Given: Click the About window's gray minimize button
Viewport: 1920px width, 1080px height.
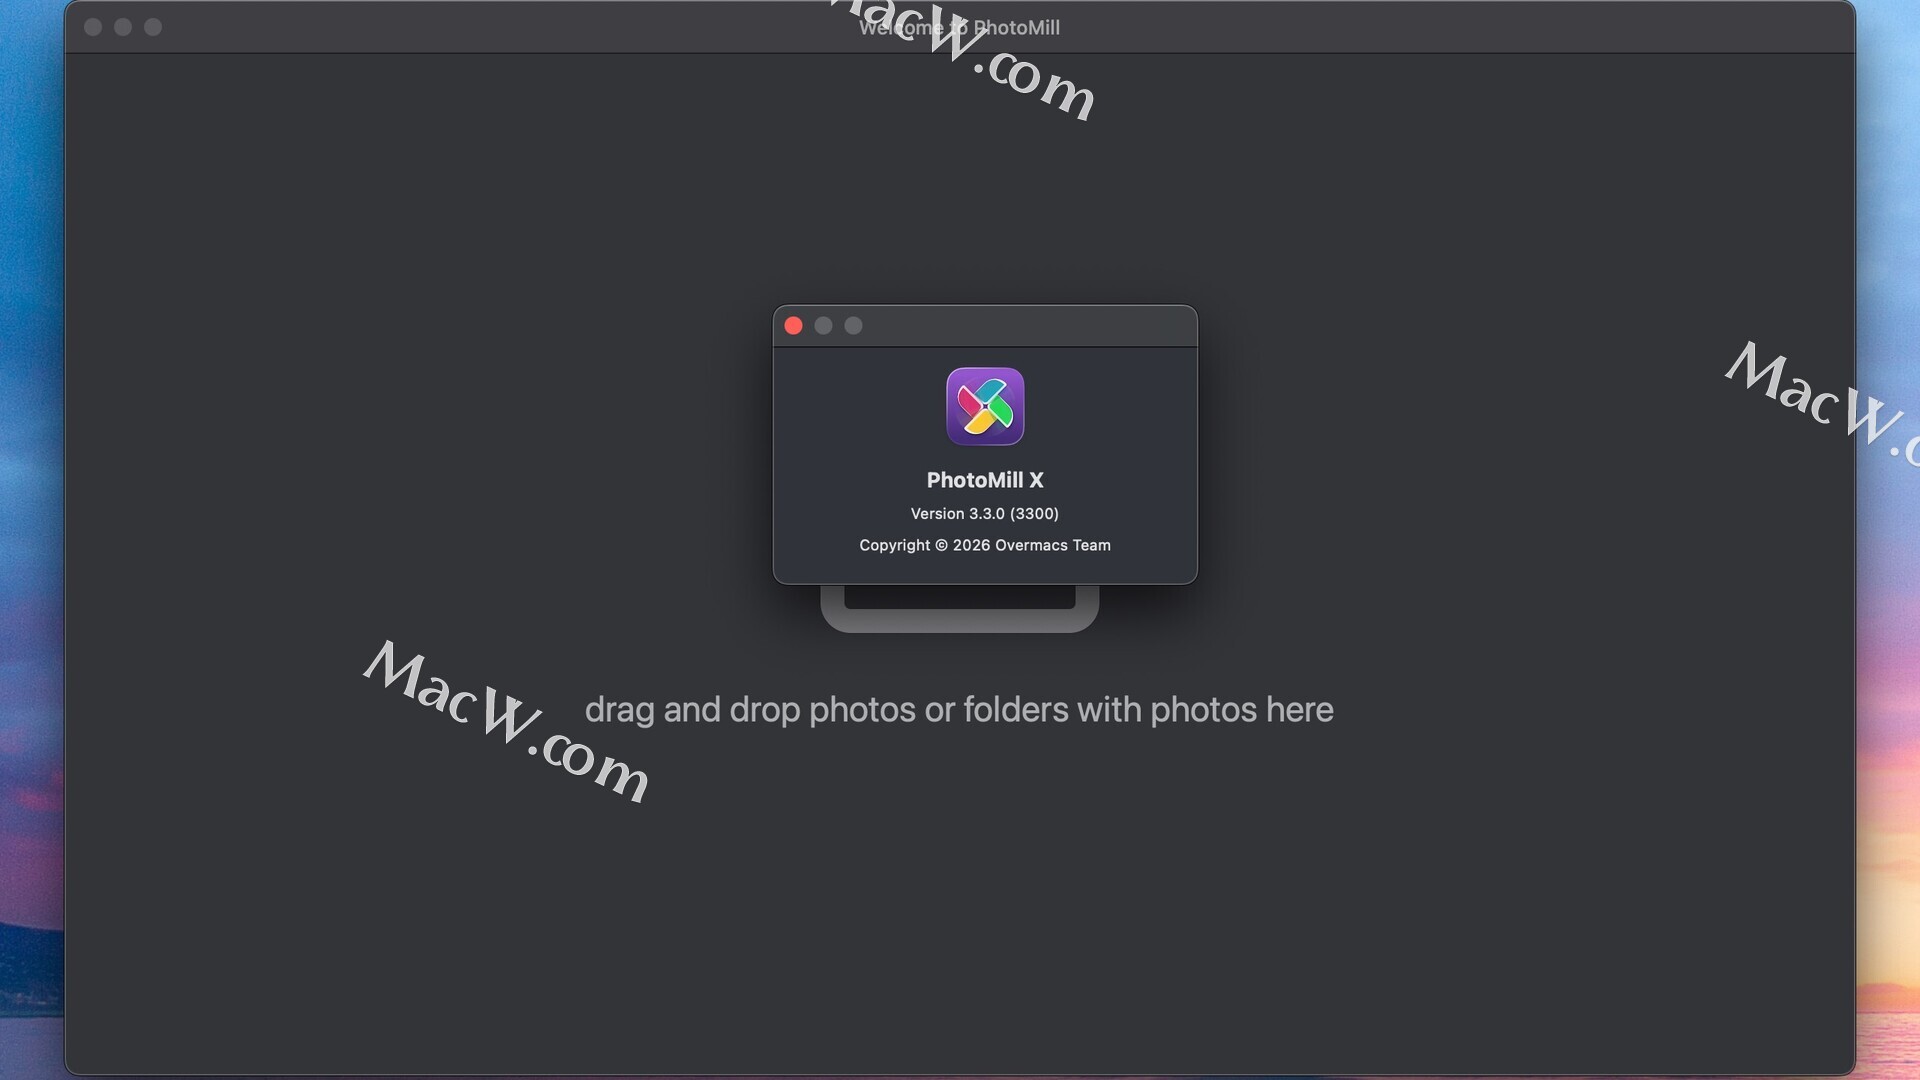Looking at the screenshot, I should click(x=823, y=326).
